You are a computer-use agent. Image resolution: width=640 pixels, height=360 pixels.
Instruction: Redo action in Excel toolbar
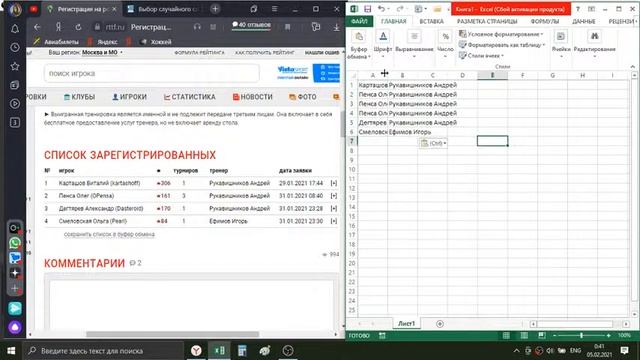coord(400,9)
